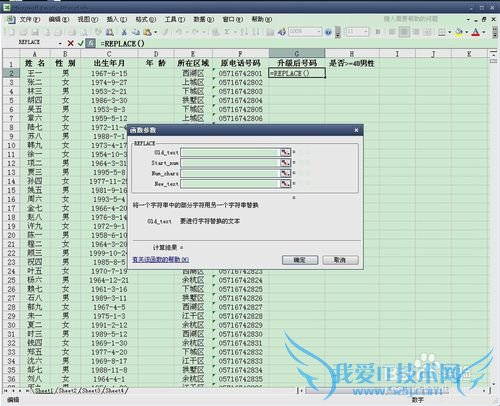Click collapse-dialog icon beside Start_num field

[285, 163]
